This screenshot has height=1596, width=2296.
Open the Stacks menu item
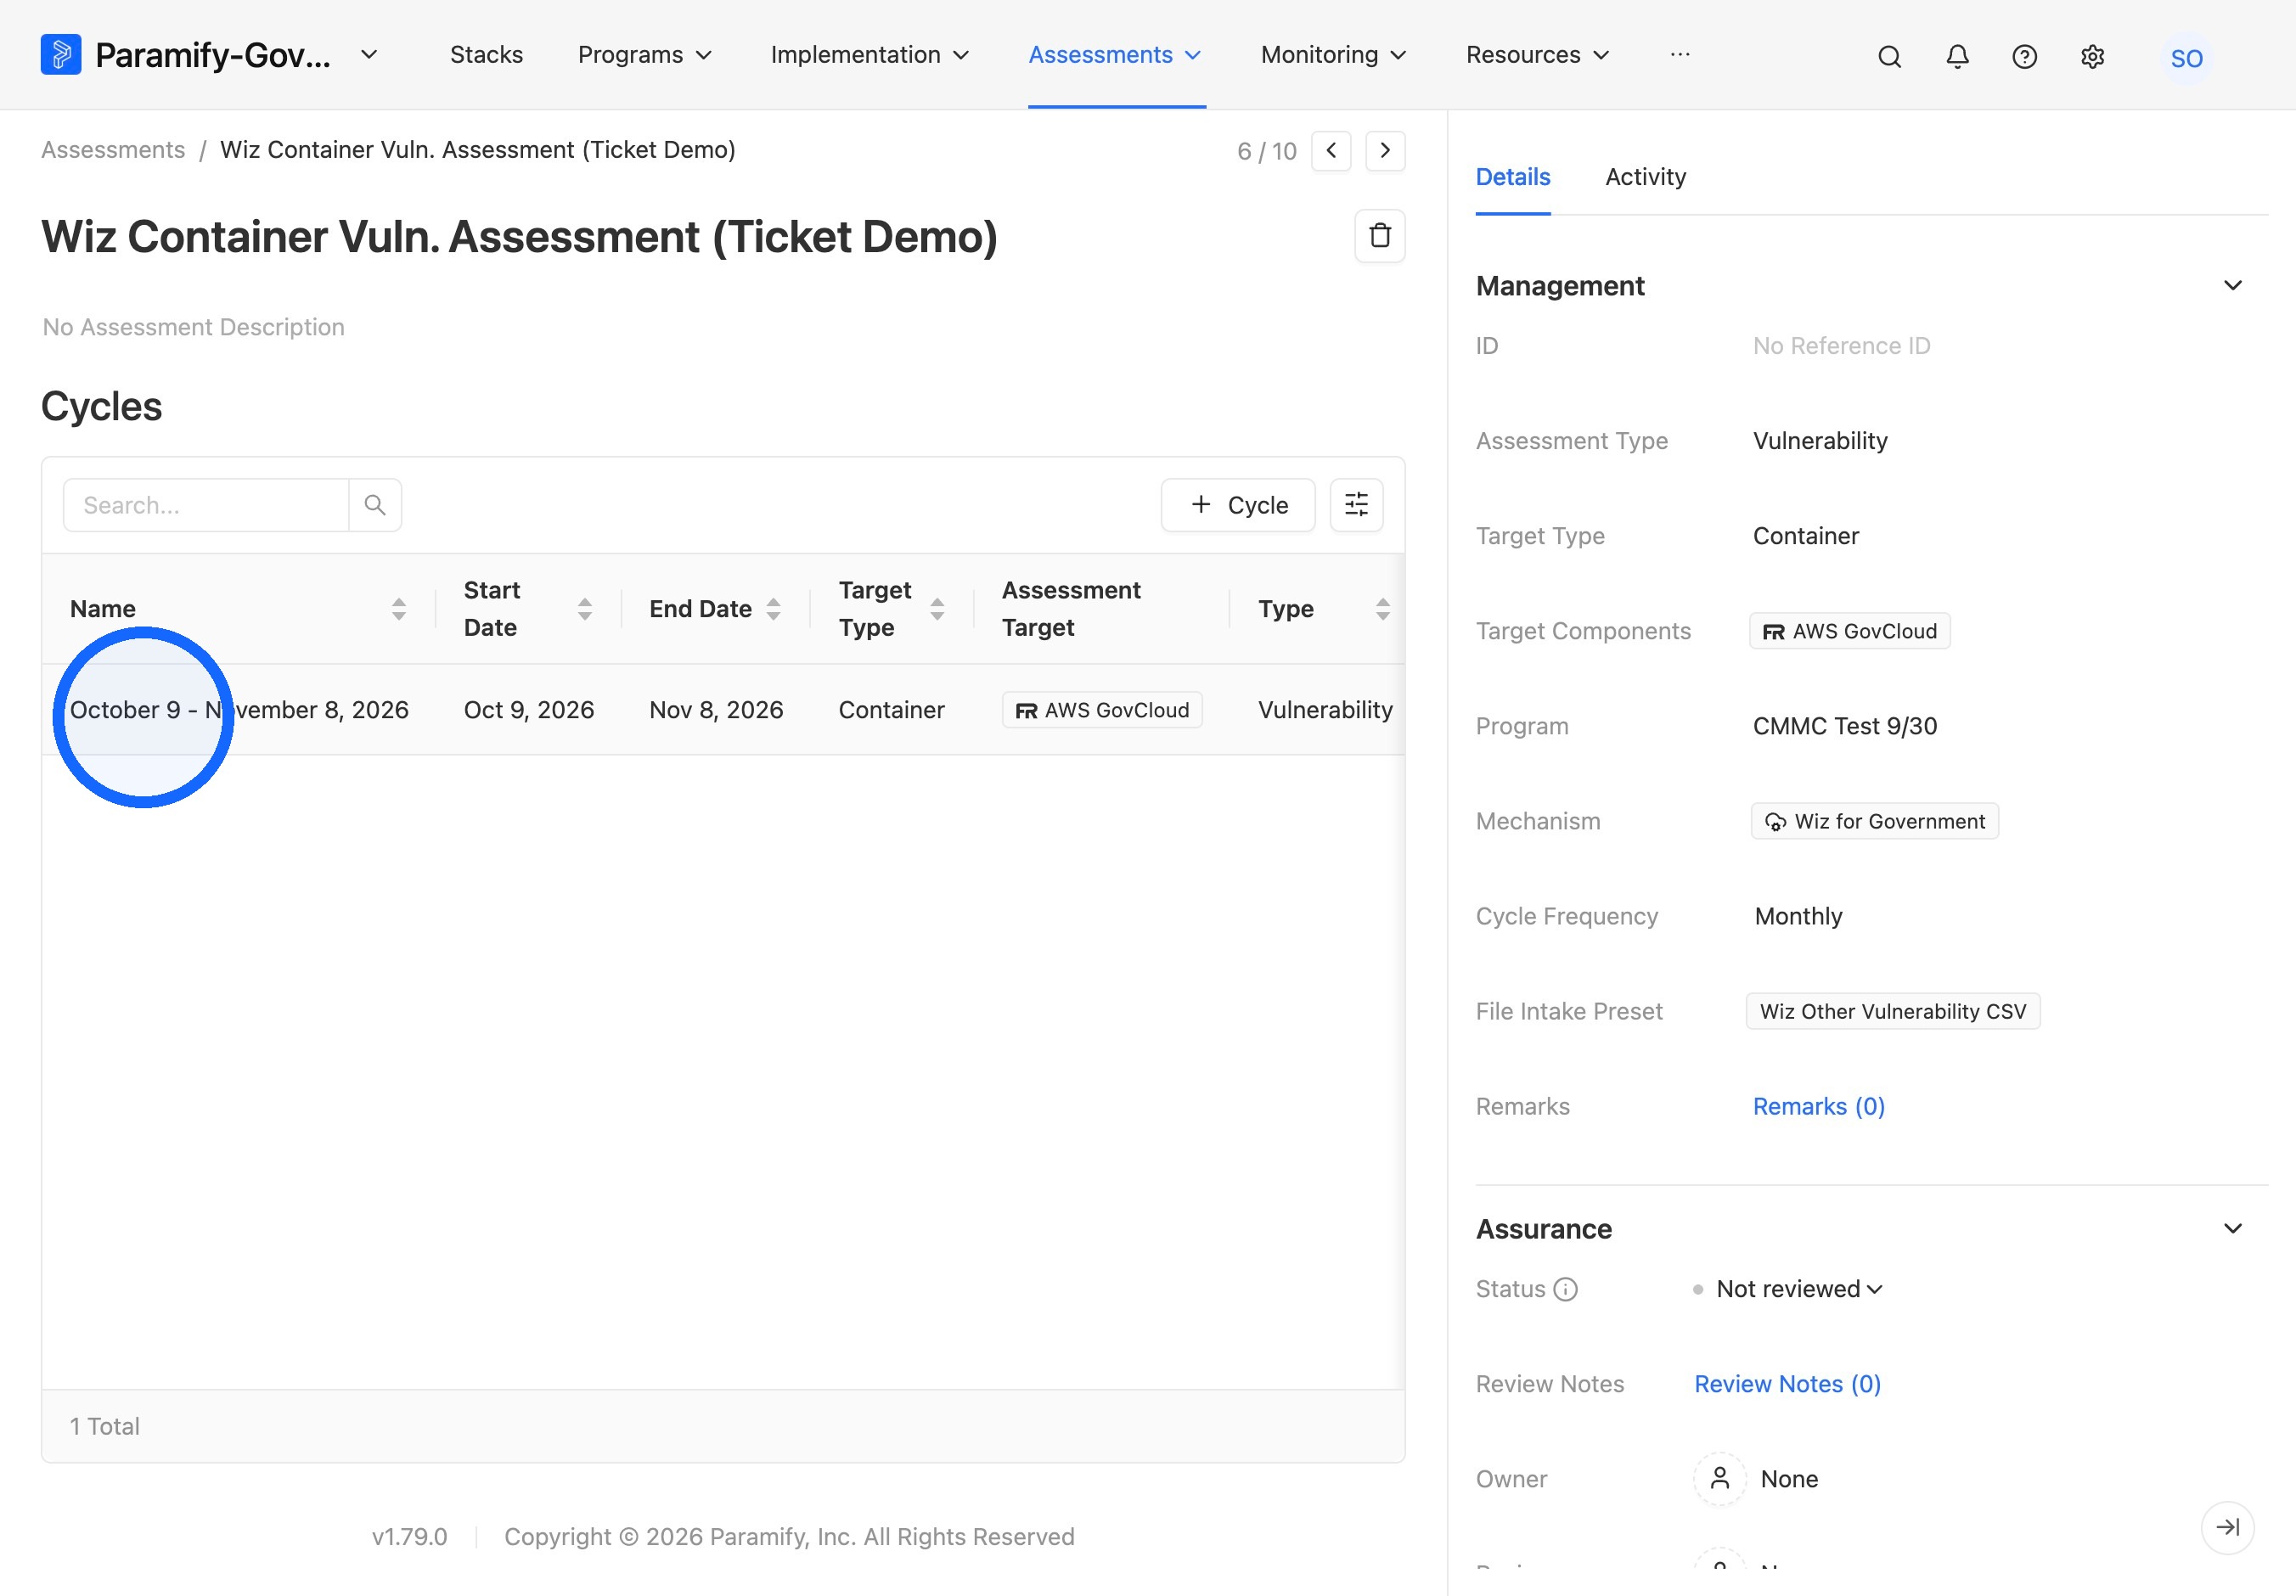tap(486, 55)
